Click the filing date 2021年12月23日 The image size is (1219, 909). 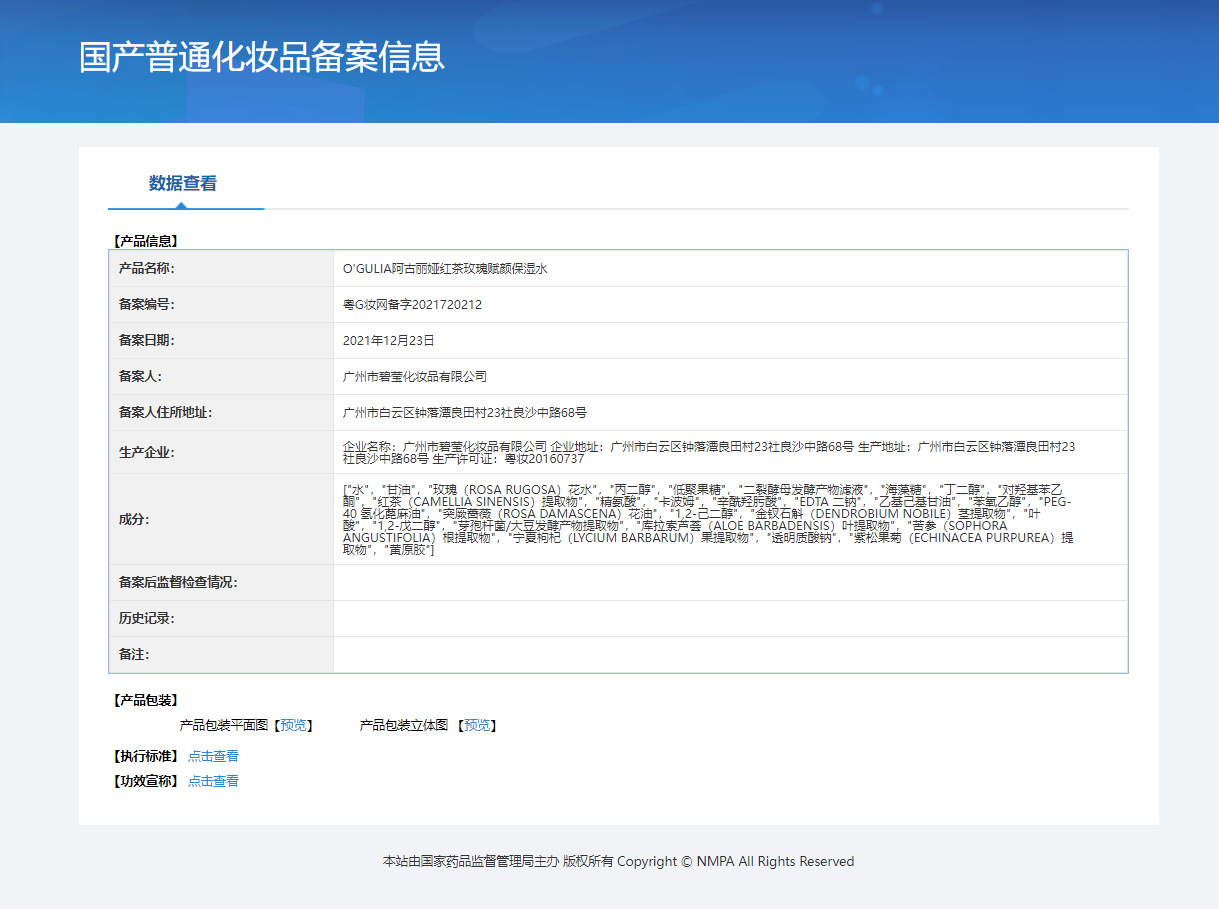click(389, 341)
